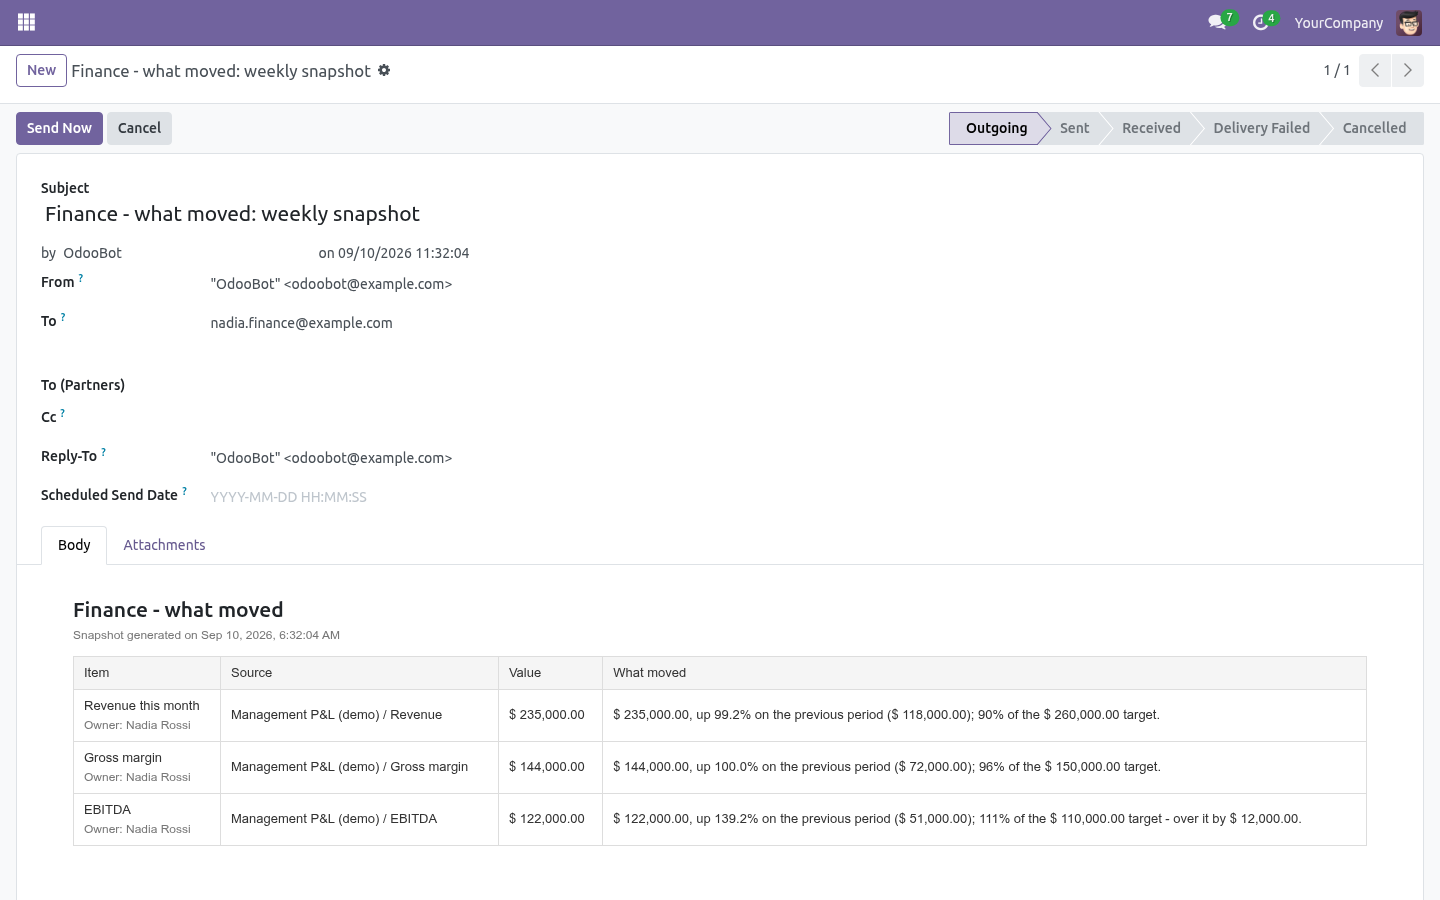1440x900 pixels.
Task: Select the Delivery Failed status stage
Action: [1261, 128]
